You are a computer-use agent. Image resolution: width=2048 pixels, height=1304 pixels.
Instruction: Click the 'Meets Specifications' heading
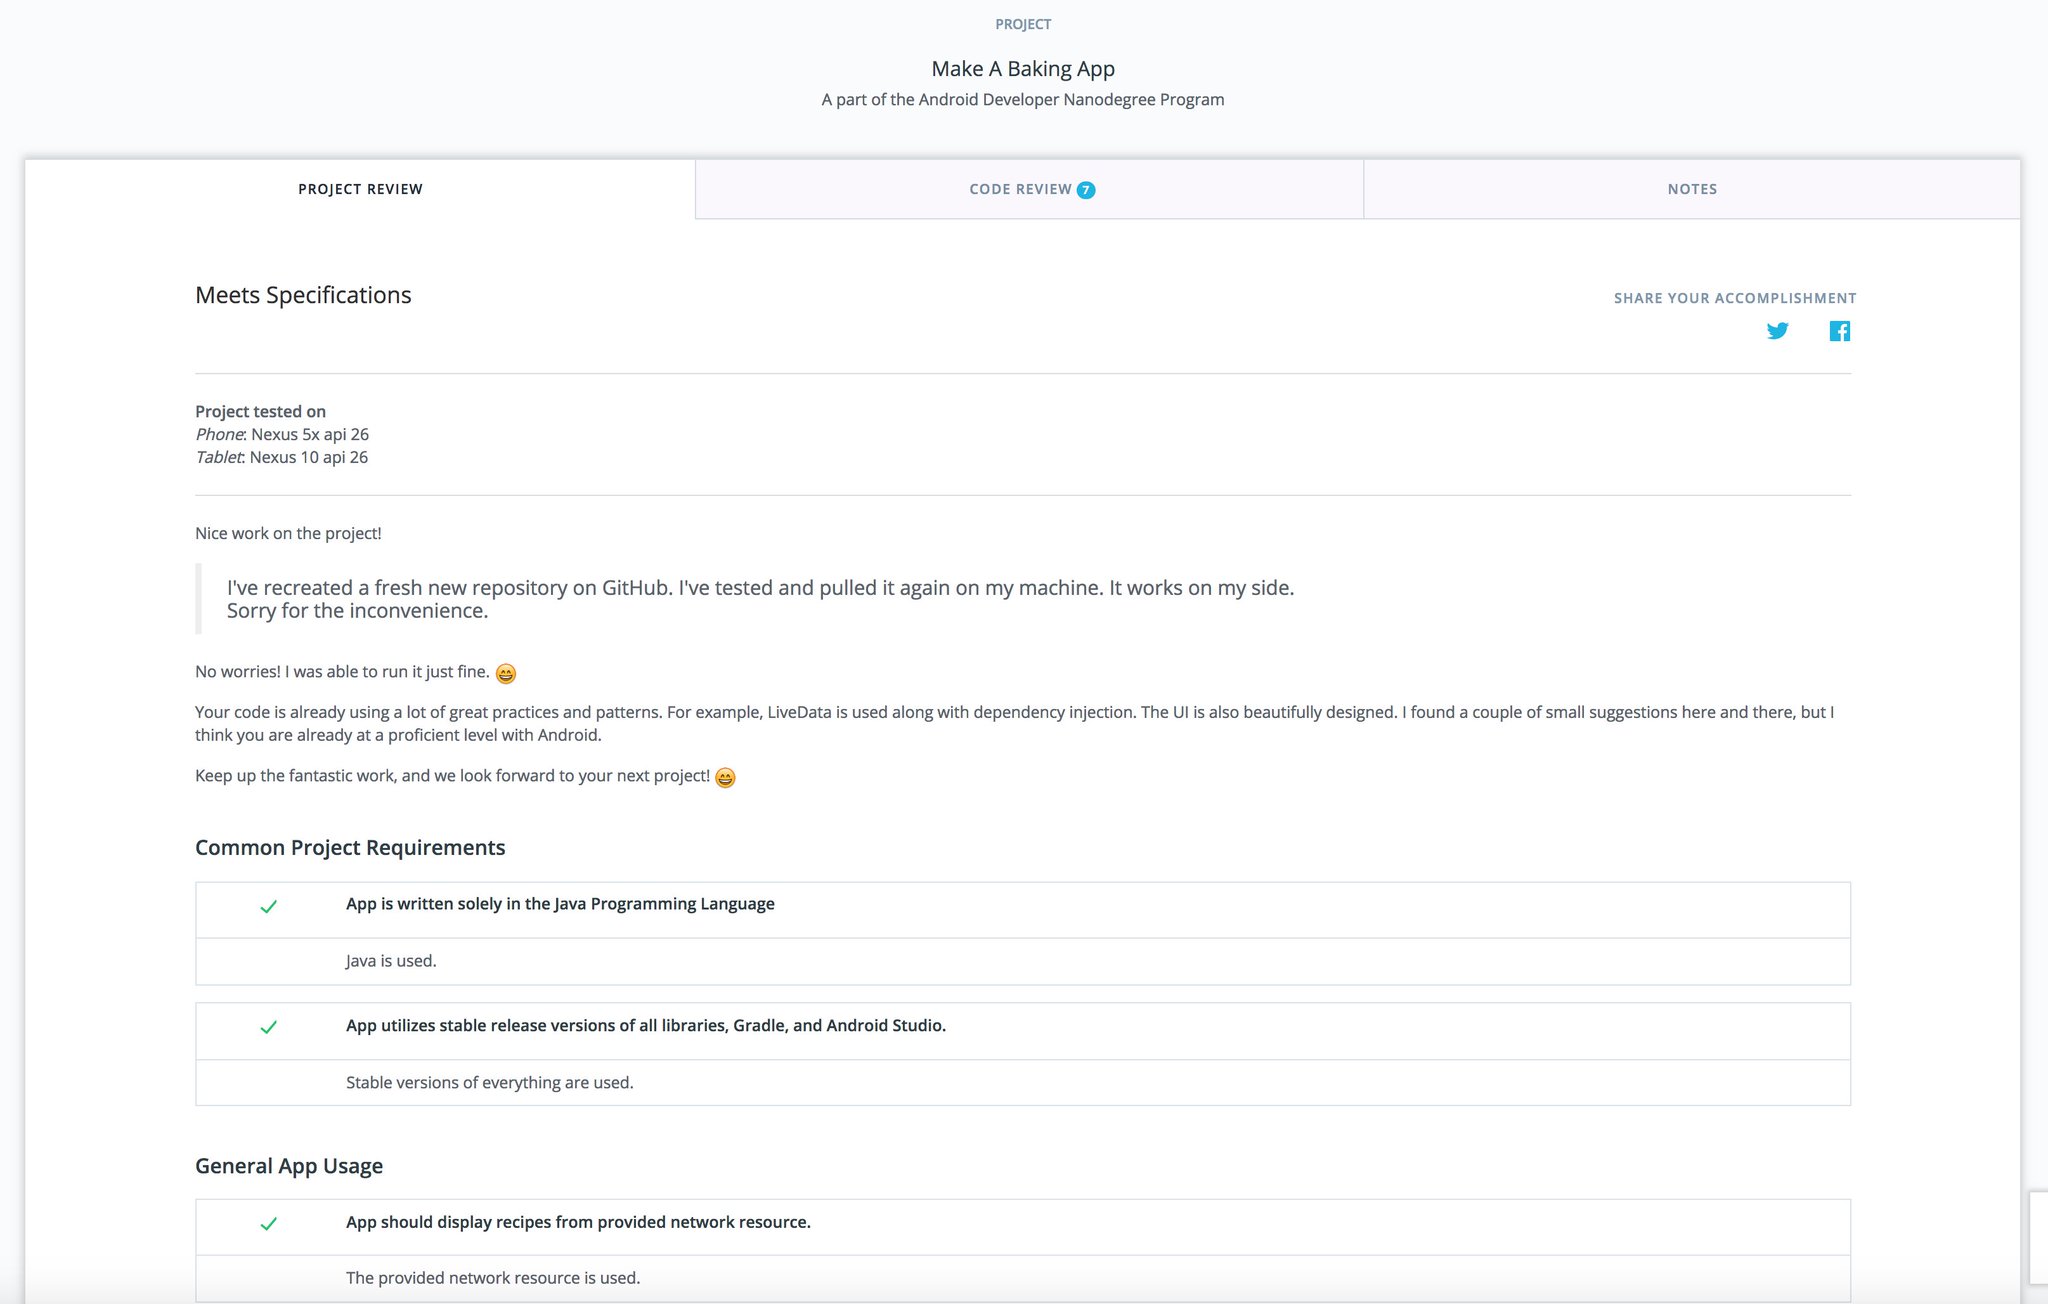[303, 295]
